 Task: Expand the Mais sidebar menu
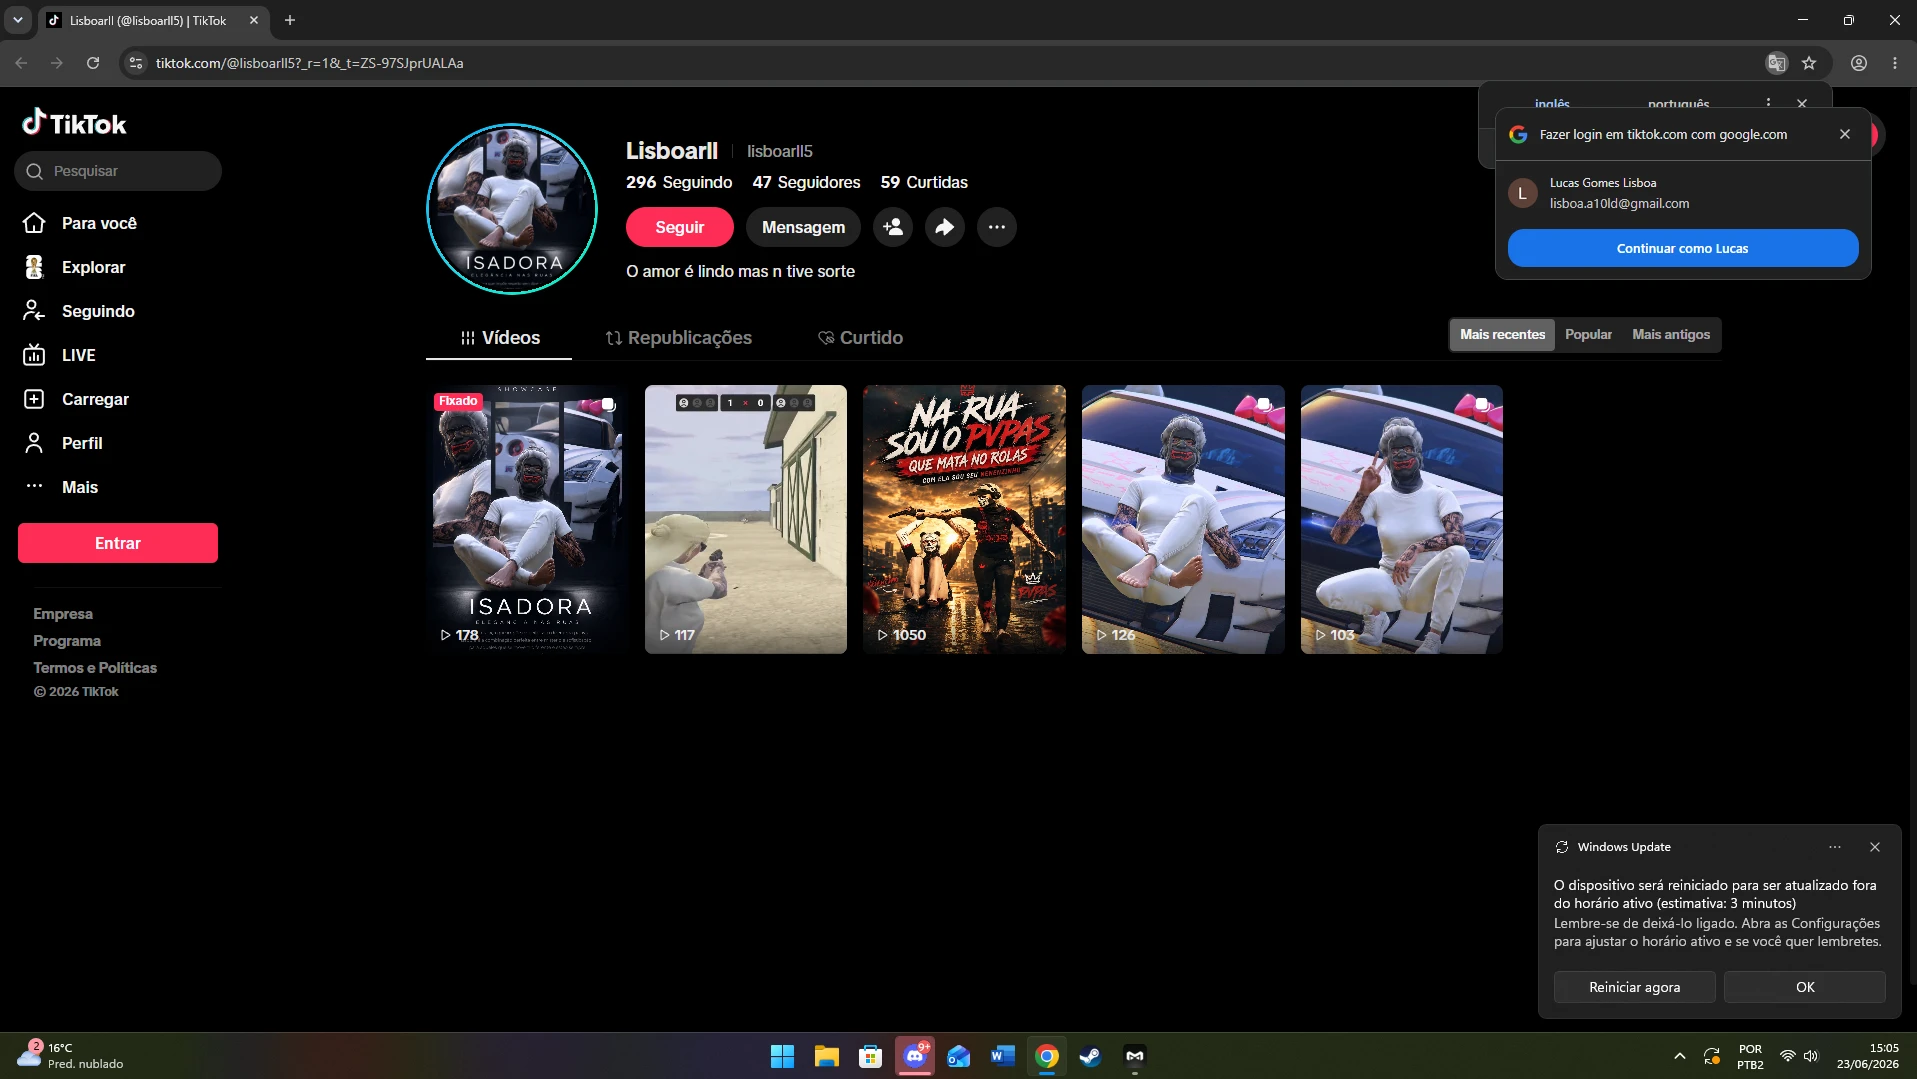click(x=61, y=487)
